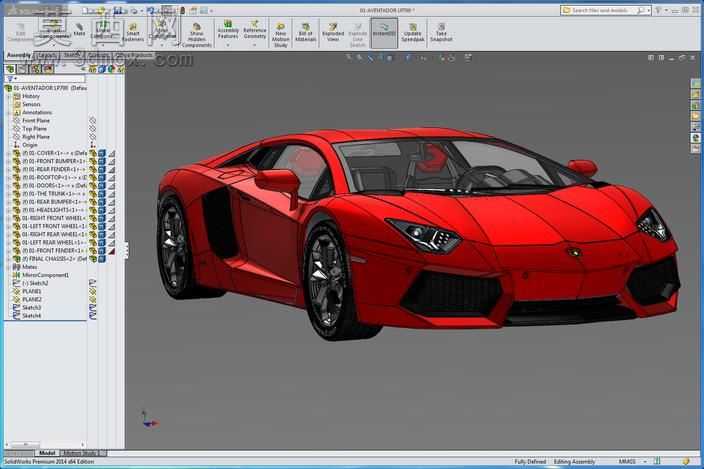Click Quick Tips icon in status bar
The image size is (704, 469).
(686, 461)
